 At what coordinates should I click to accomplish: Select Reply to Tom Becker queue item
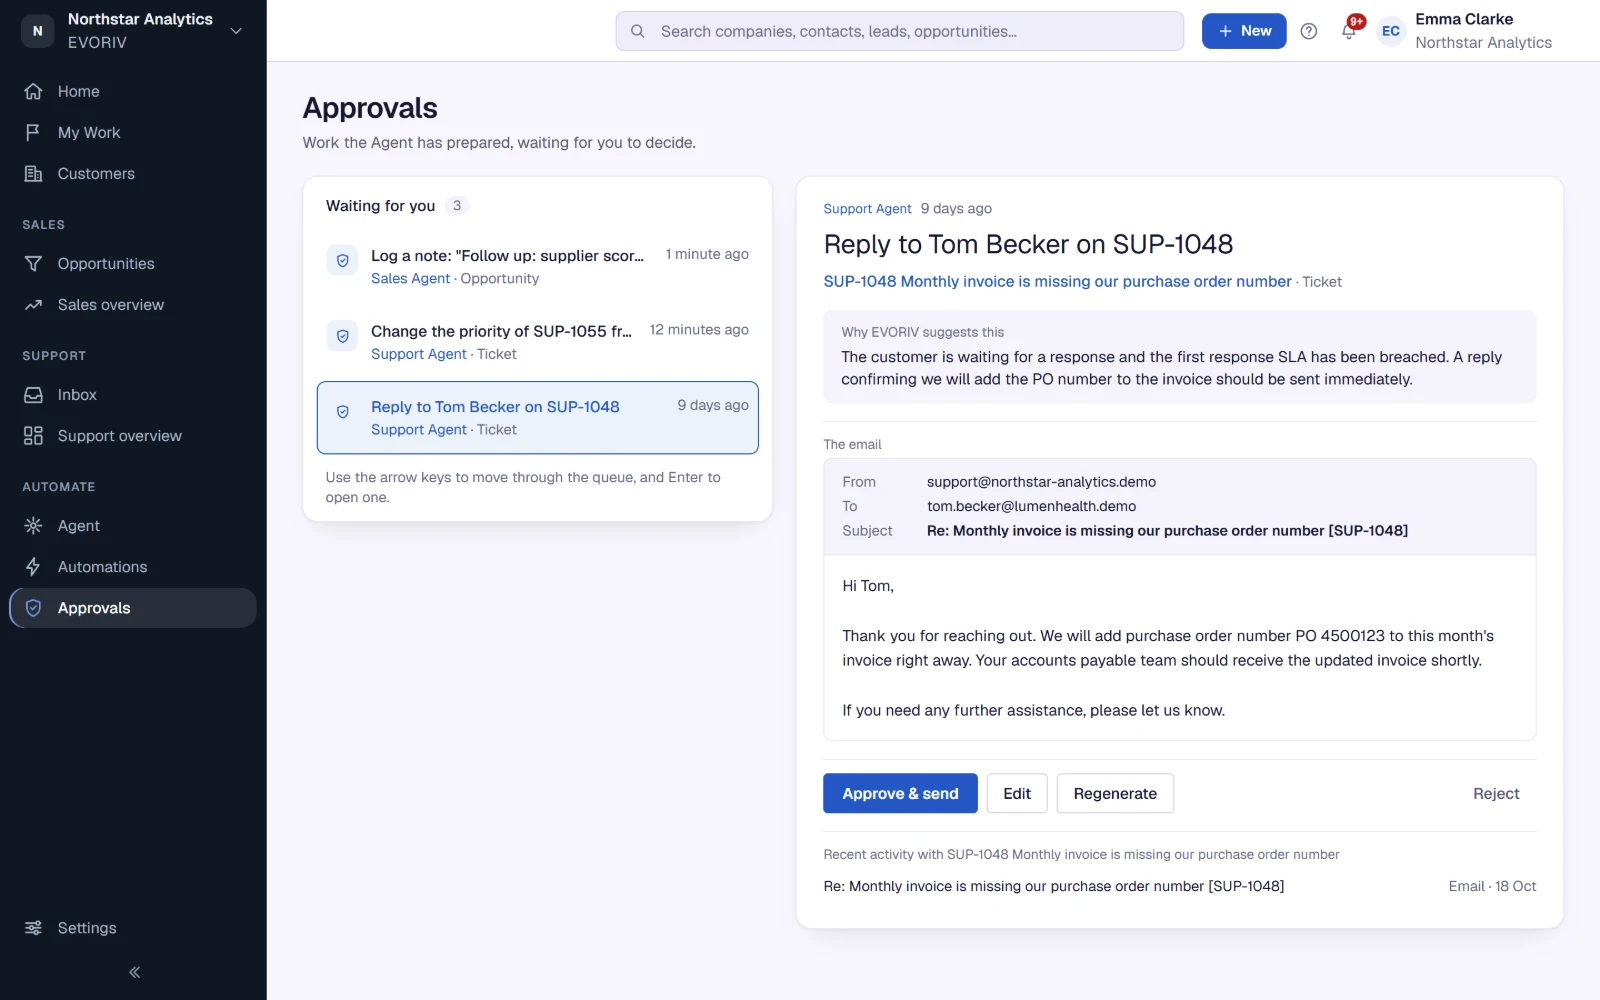(537, 417)
